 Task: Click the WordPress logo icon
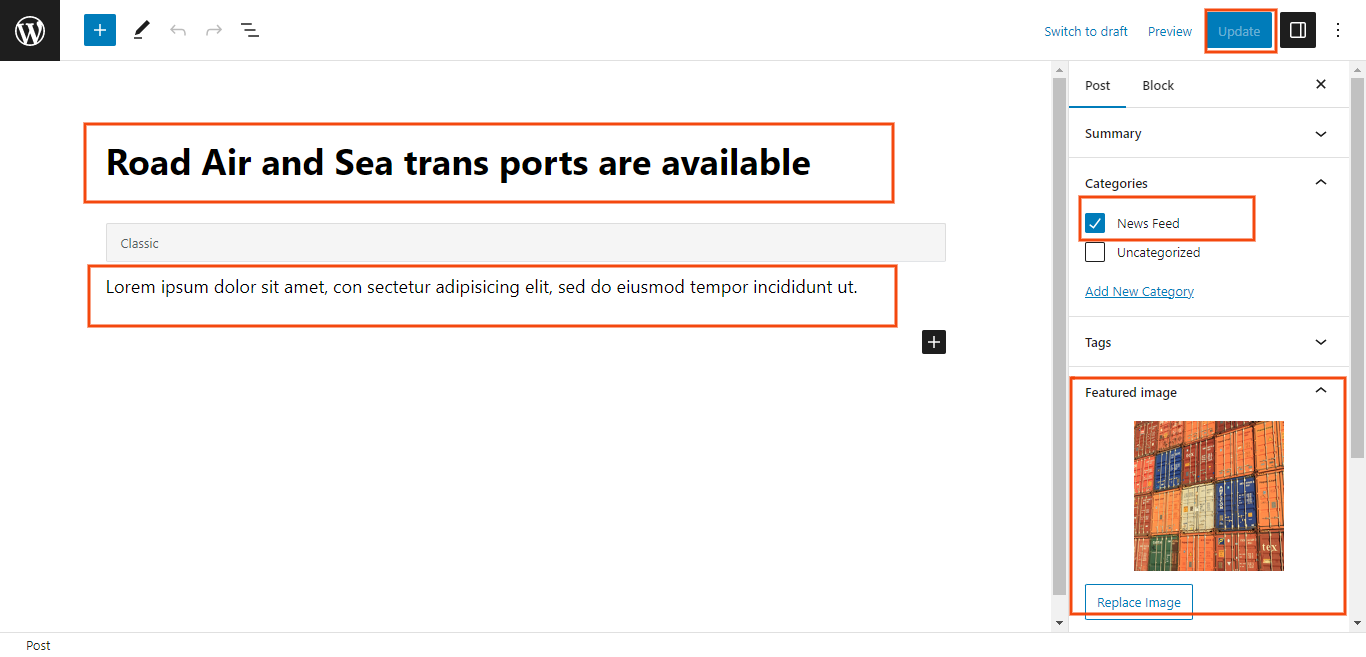click(x=30, y=31)
